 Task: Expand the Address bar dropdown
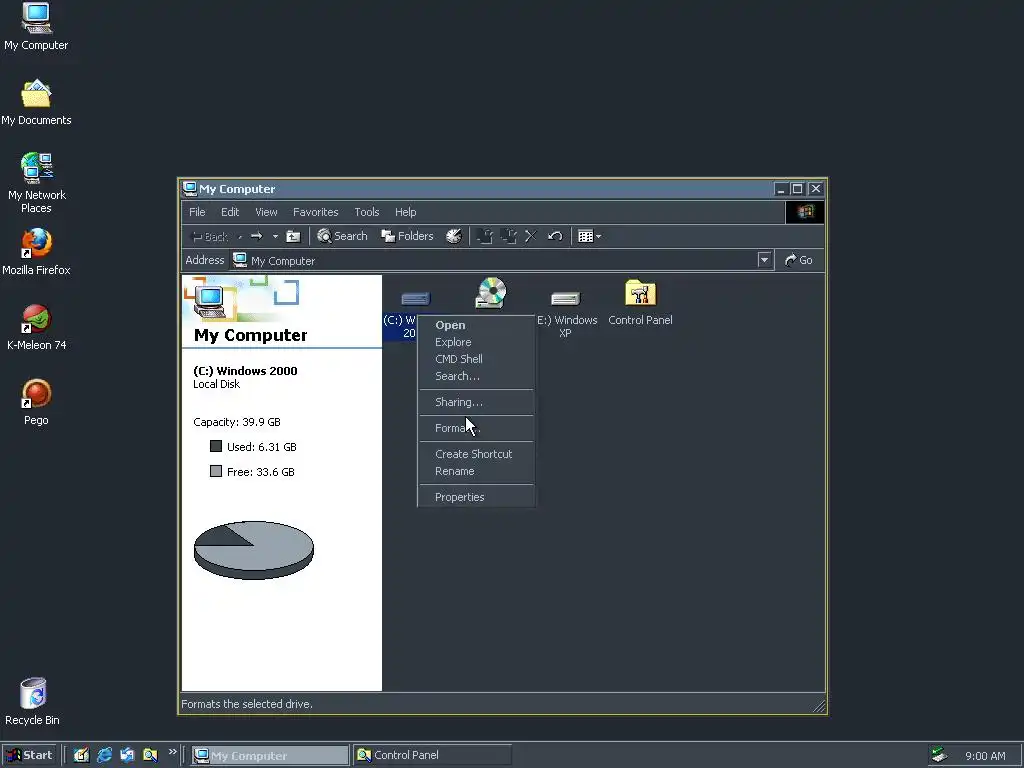tap(764, 260)
